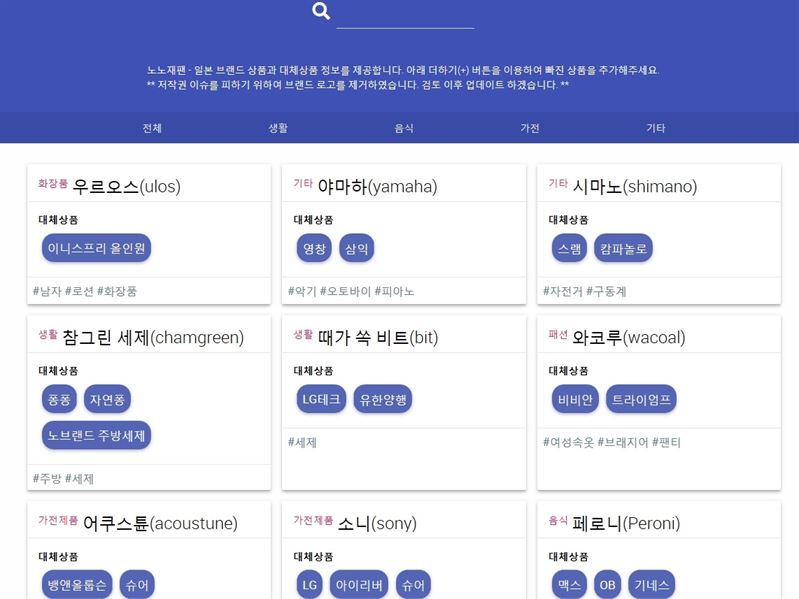Click the 아이리버 chip under 소니
The height and width of the screenshot is (599, 799).
point(359,584)
